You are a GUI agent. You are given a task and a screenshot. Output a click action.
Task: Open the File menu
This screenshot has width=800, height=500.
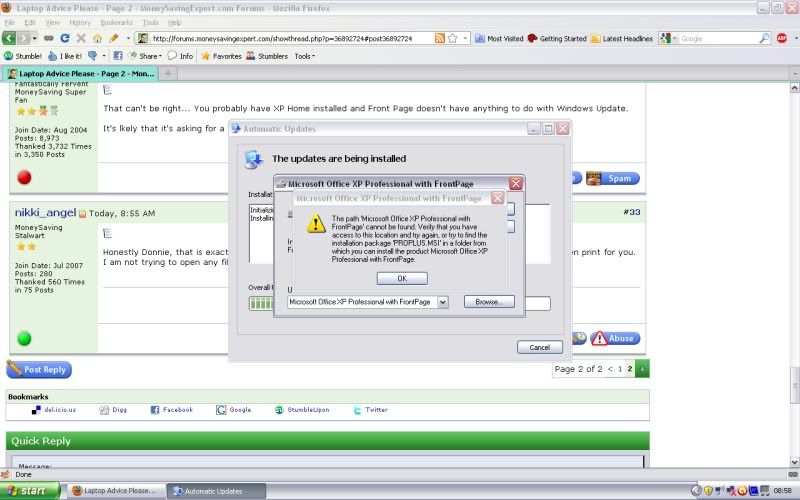(10, 22)
